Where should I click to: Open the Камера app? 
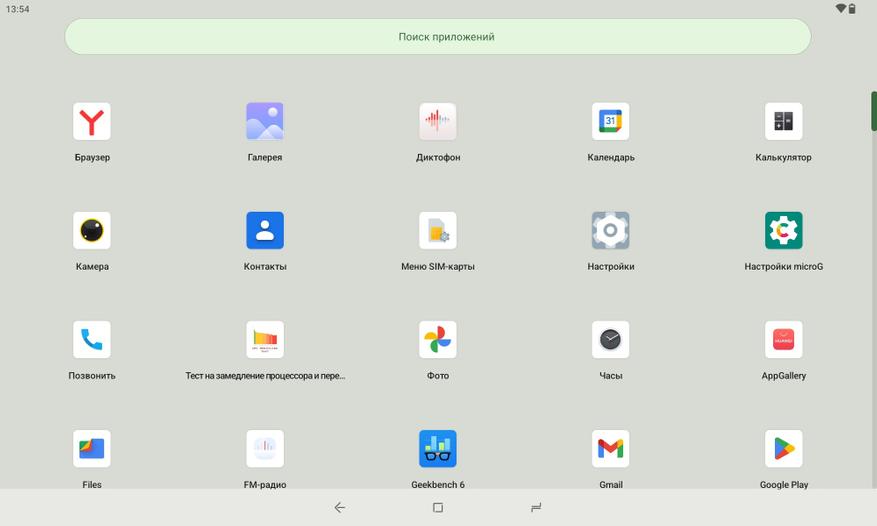click(x=92, y=231)
